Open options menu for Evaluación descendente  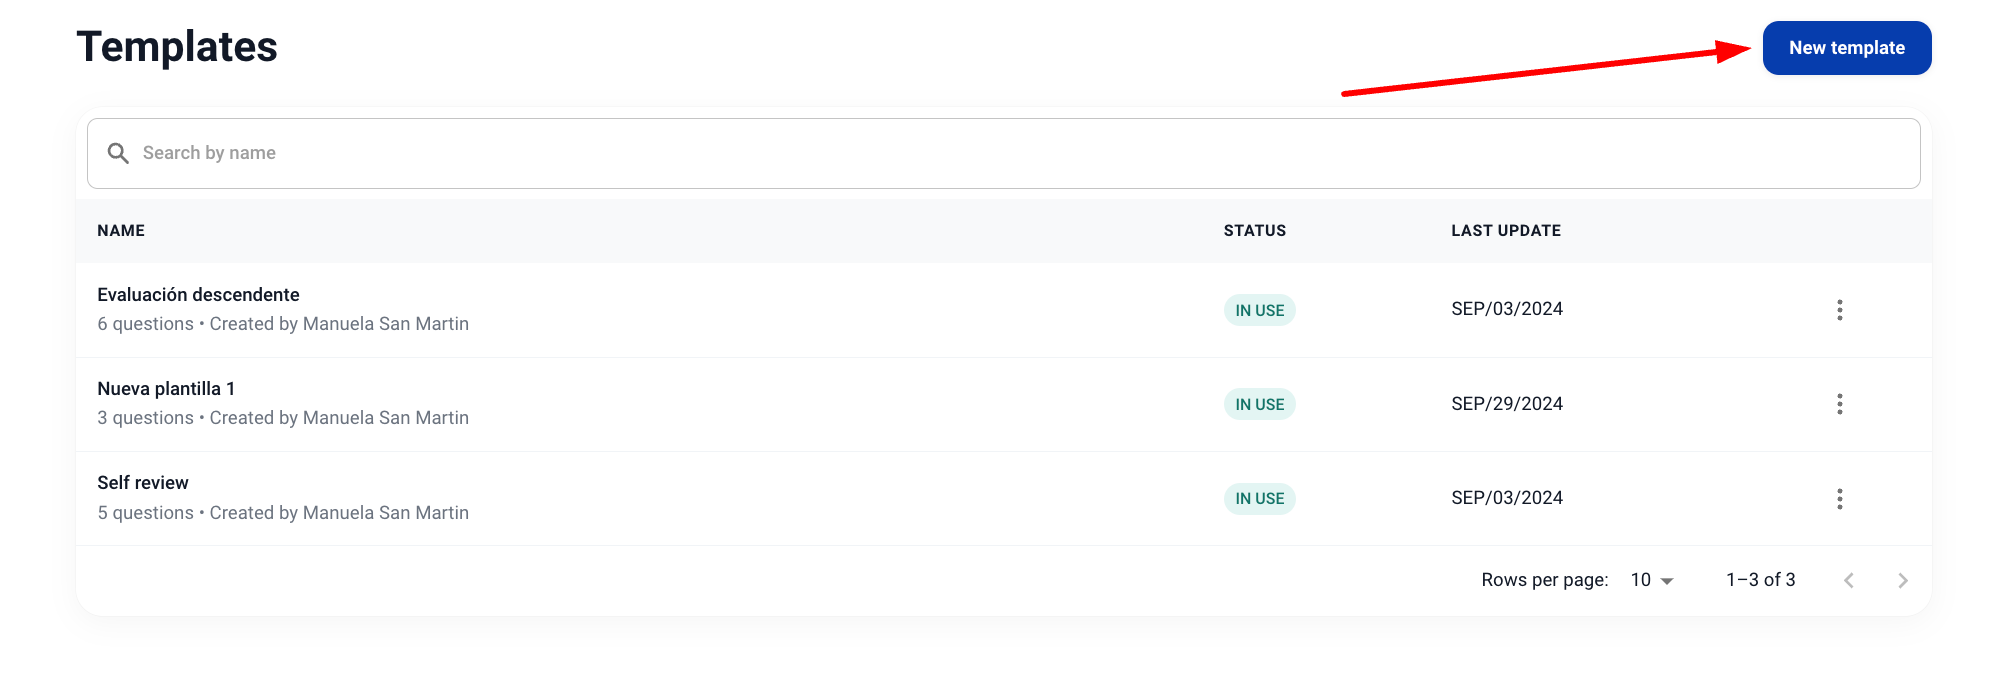(x=1839, y=310)
